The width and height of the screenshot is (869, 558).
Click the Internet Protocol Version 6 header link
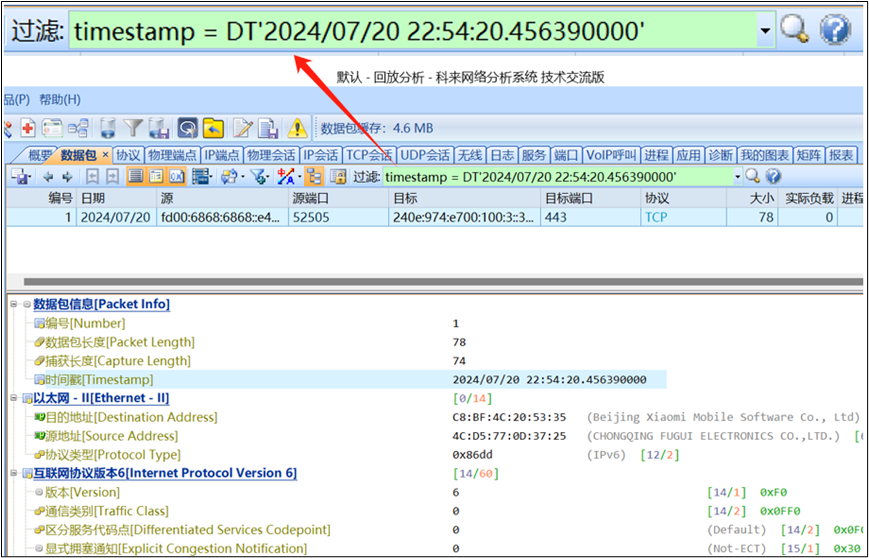click(x=165, y=473)
